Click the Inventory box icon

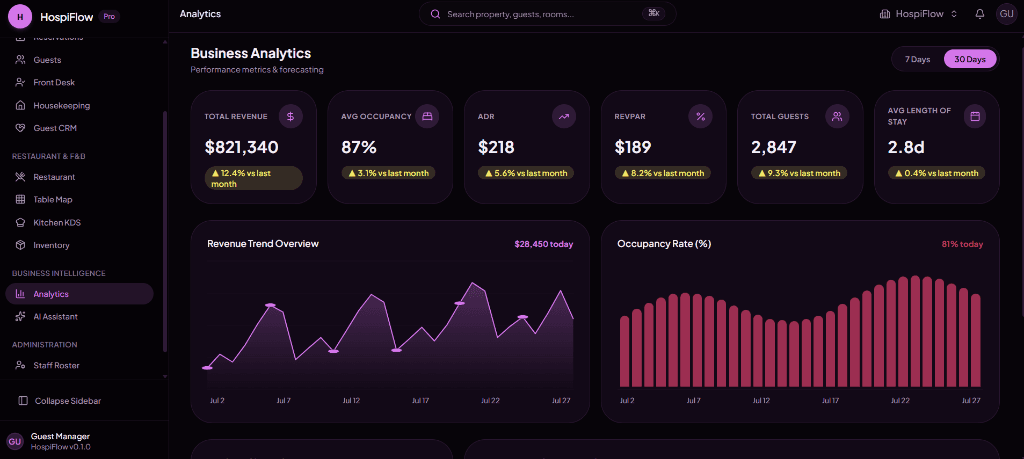pos(20,245)
